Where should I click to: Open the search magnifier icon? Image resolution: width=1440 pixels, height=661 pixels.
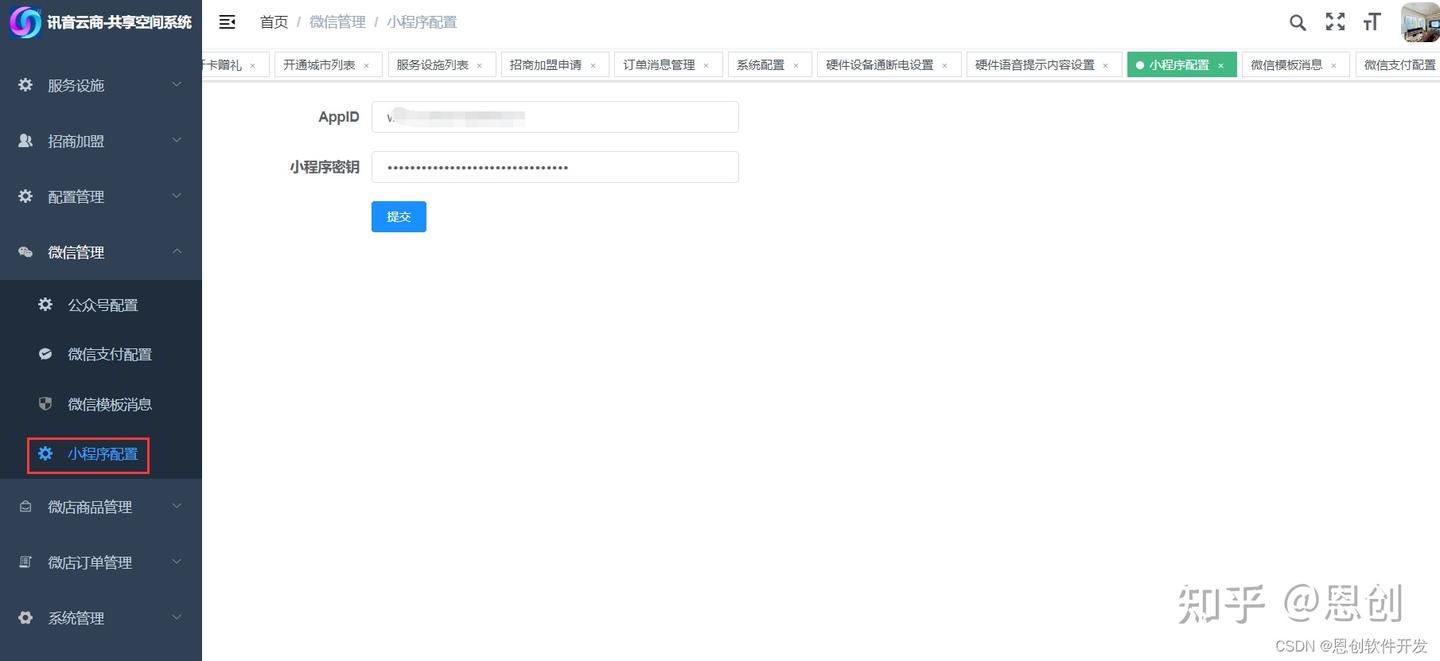(1297, 22)
